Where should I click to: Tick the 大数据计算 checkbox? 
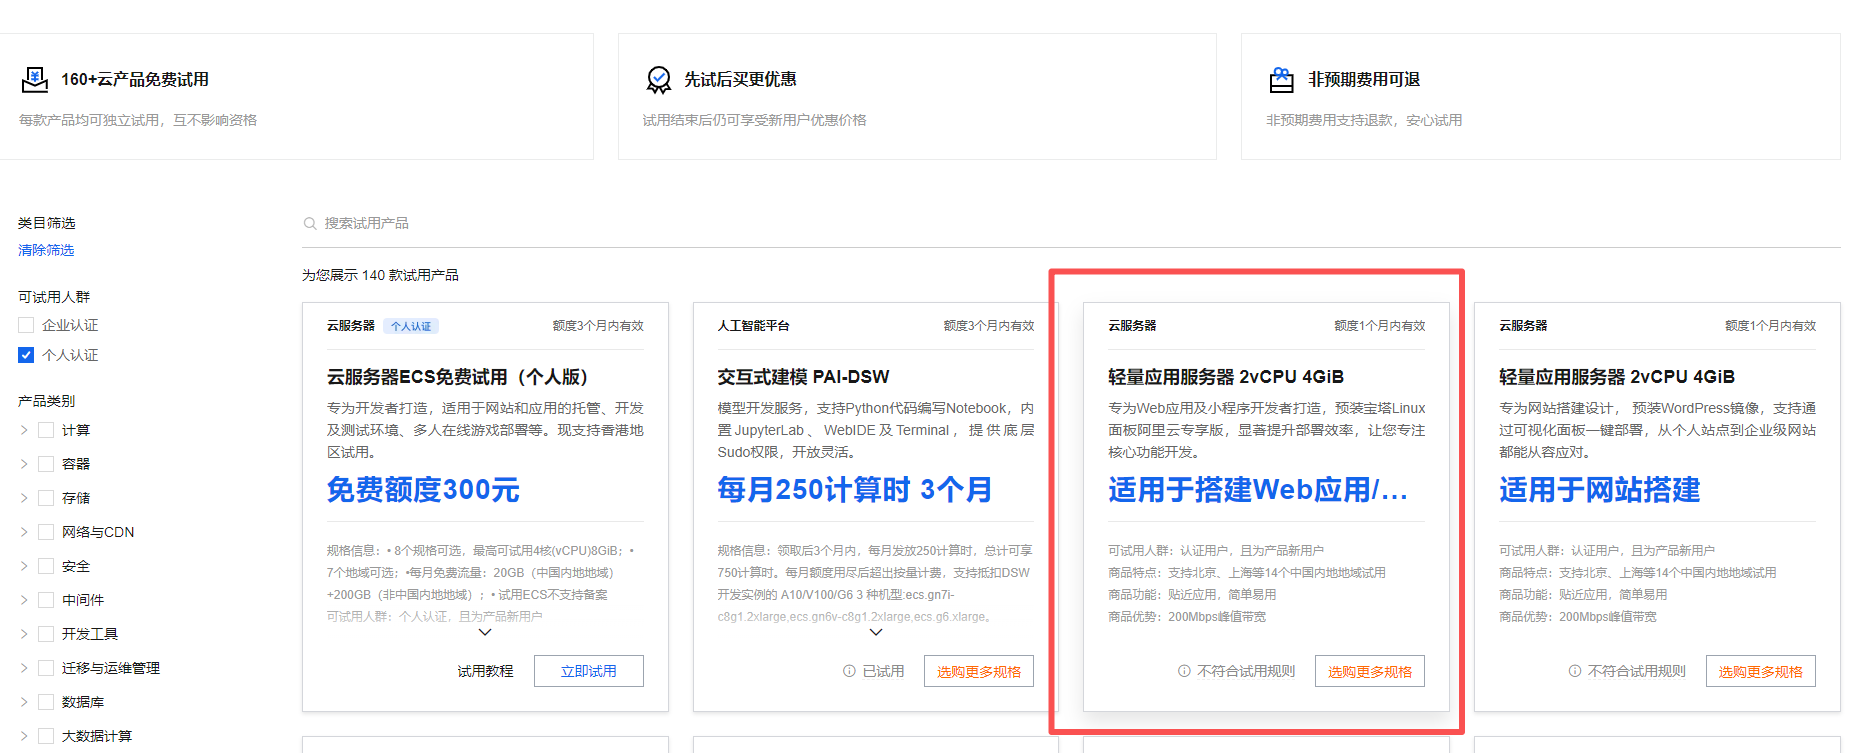pyautogui.click(x=46, y=736)
